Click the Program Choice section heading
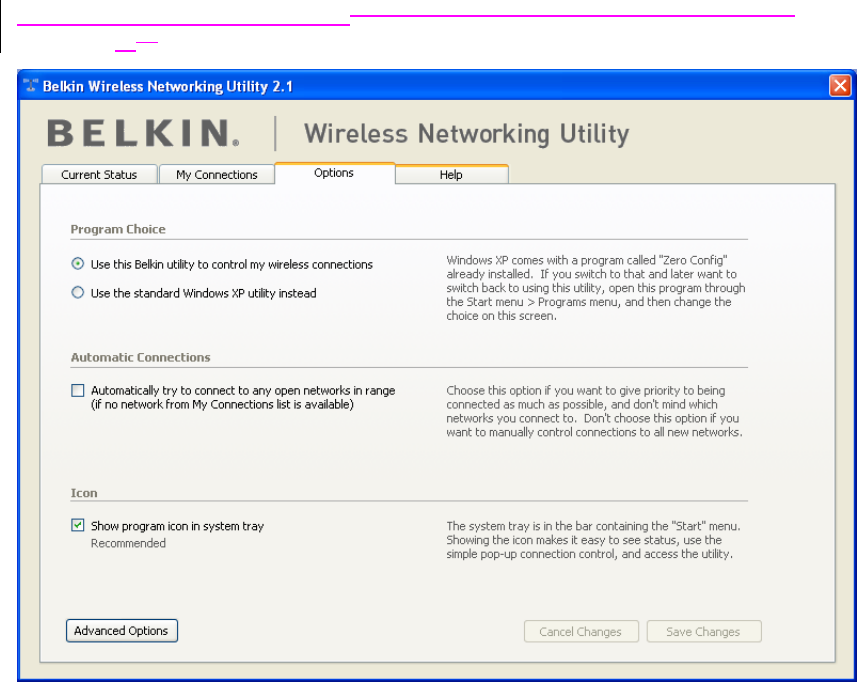 [118, 229]
